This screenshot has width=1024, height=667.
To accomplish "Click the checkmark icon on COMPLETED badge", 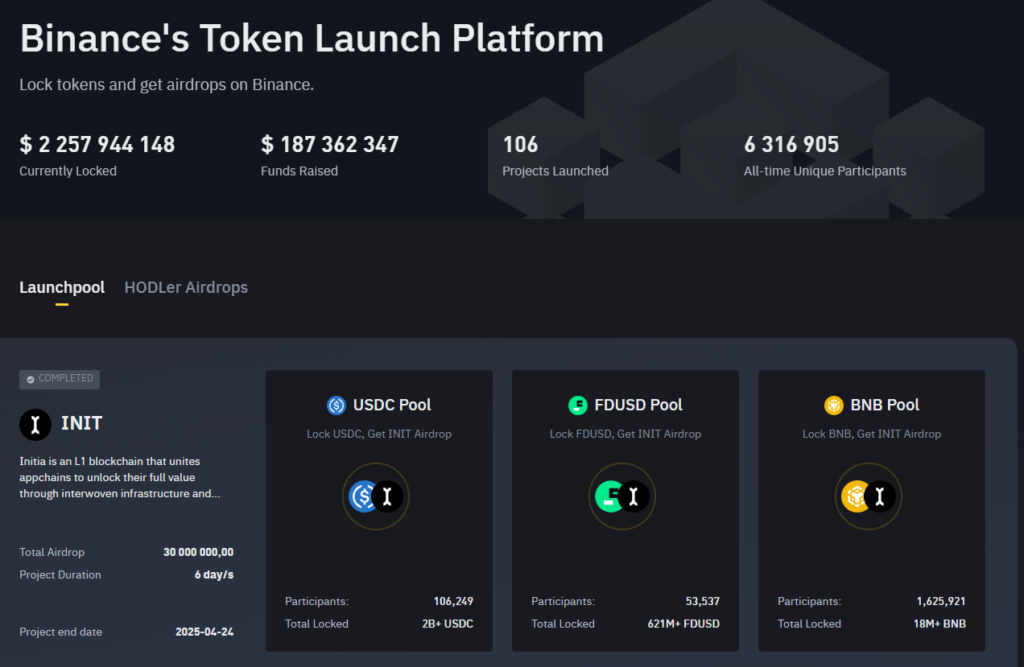I will point(30,379).
